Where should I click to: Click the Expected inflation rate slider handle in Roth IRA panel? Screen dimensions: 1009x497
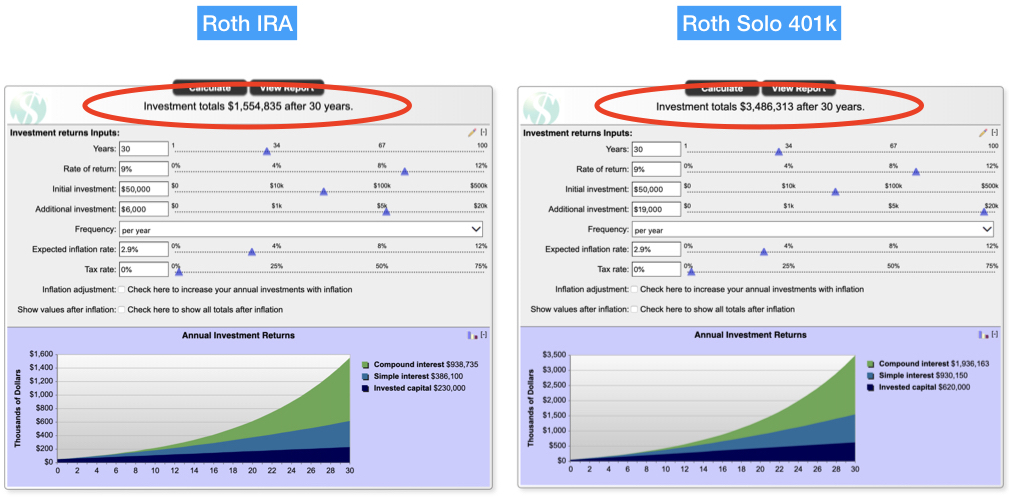pyautogui.click(x=252, y=252)
